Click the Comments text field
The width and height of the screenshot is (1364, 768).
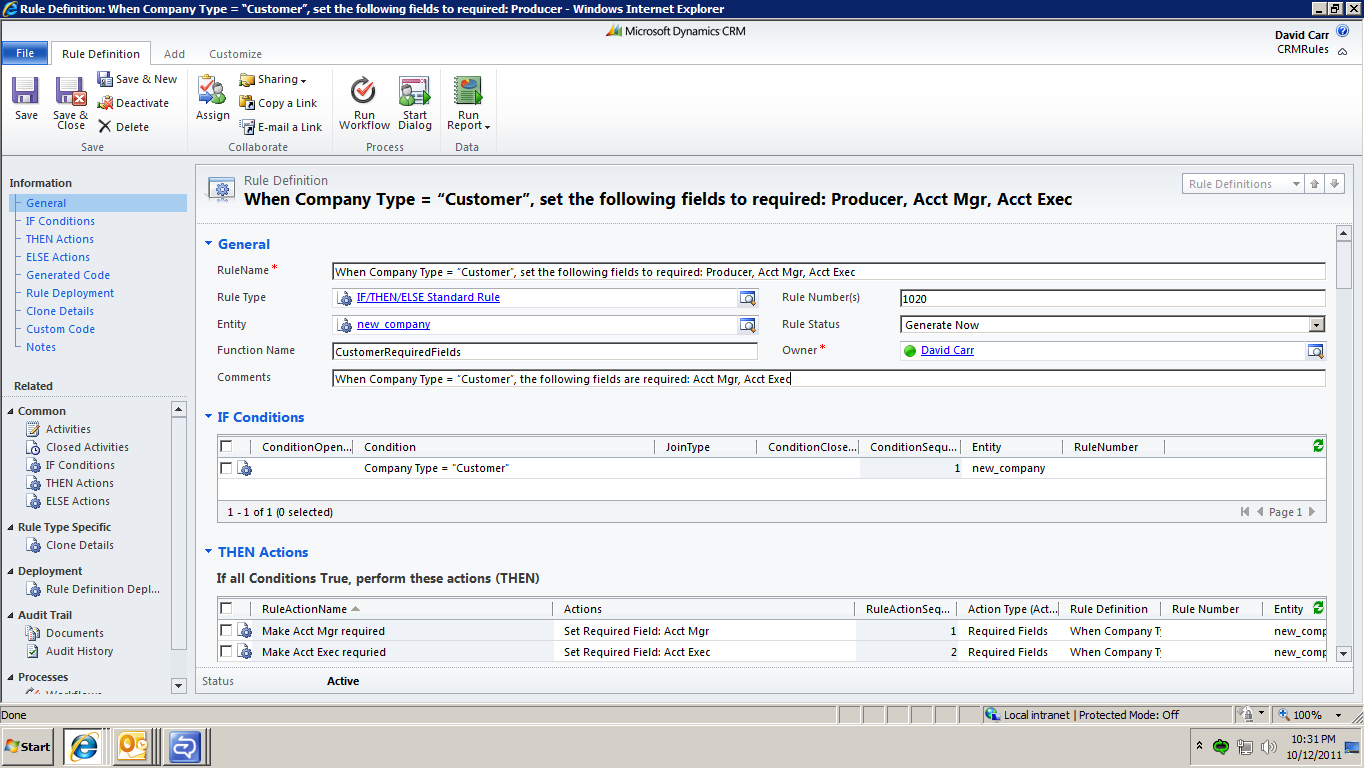click(828, 378)
